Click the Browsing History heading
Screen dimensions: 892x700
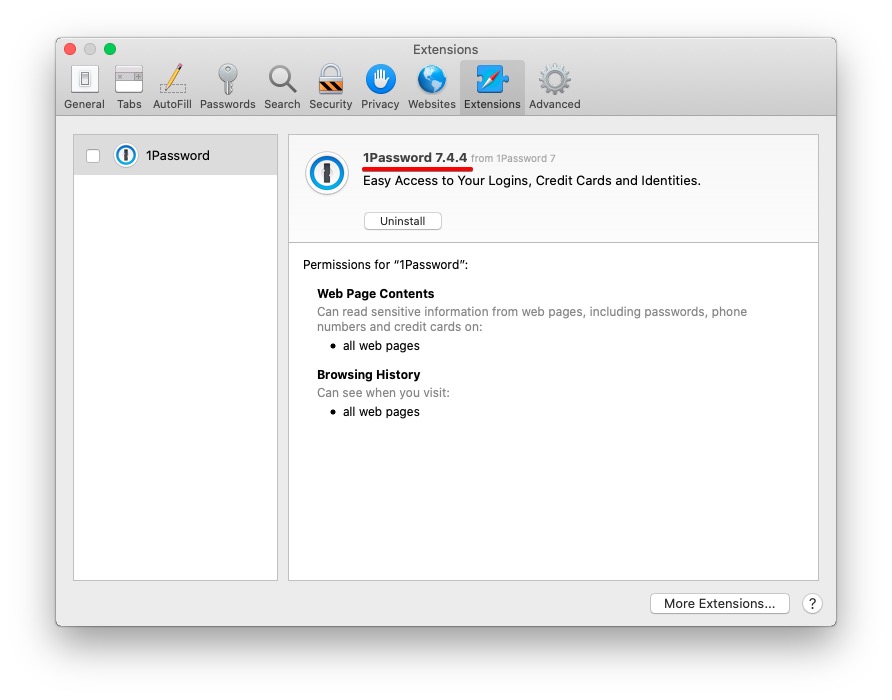click(x=369, y=374)
